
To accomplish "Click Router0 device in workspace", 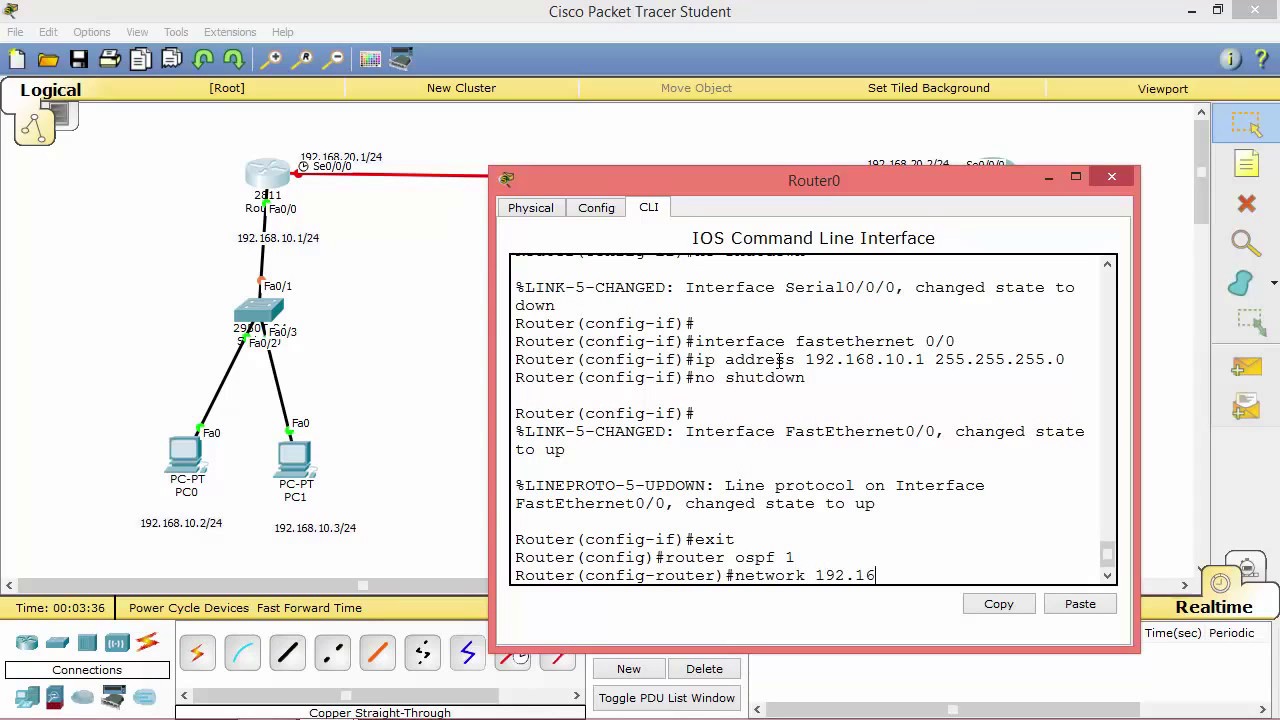I will point(267,174).
